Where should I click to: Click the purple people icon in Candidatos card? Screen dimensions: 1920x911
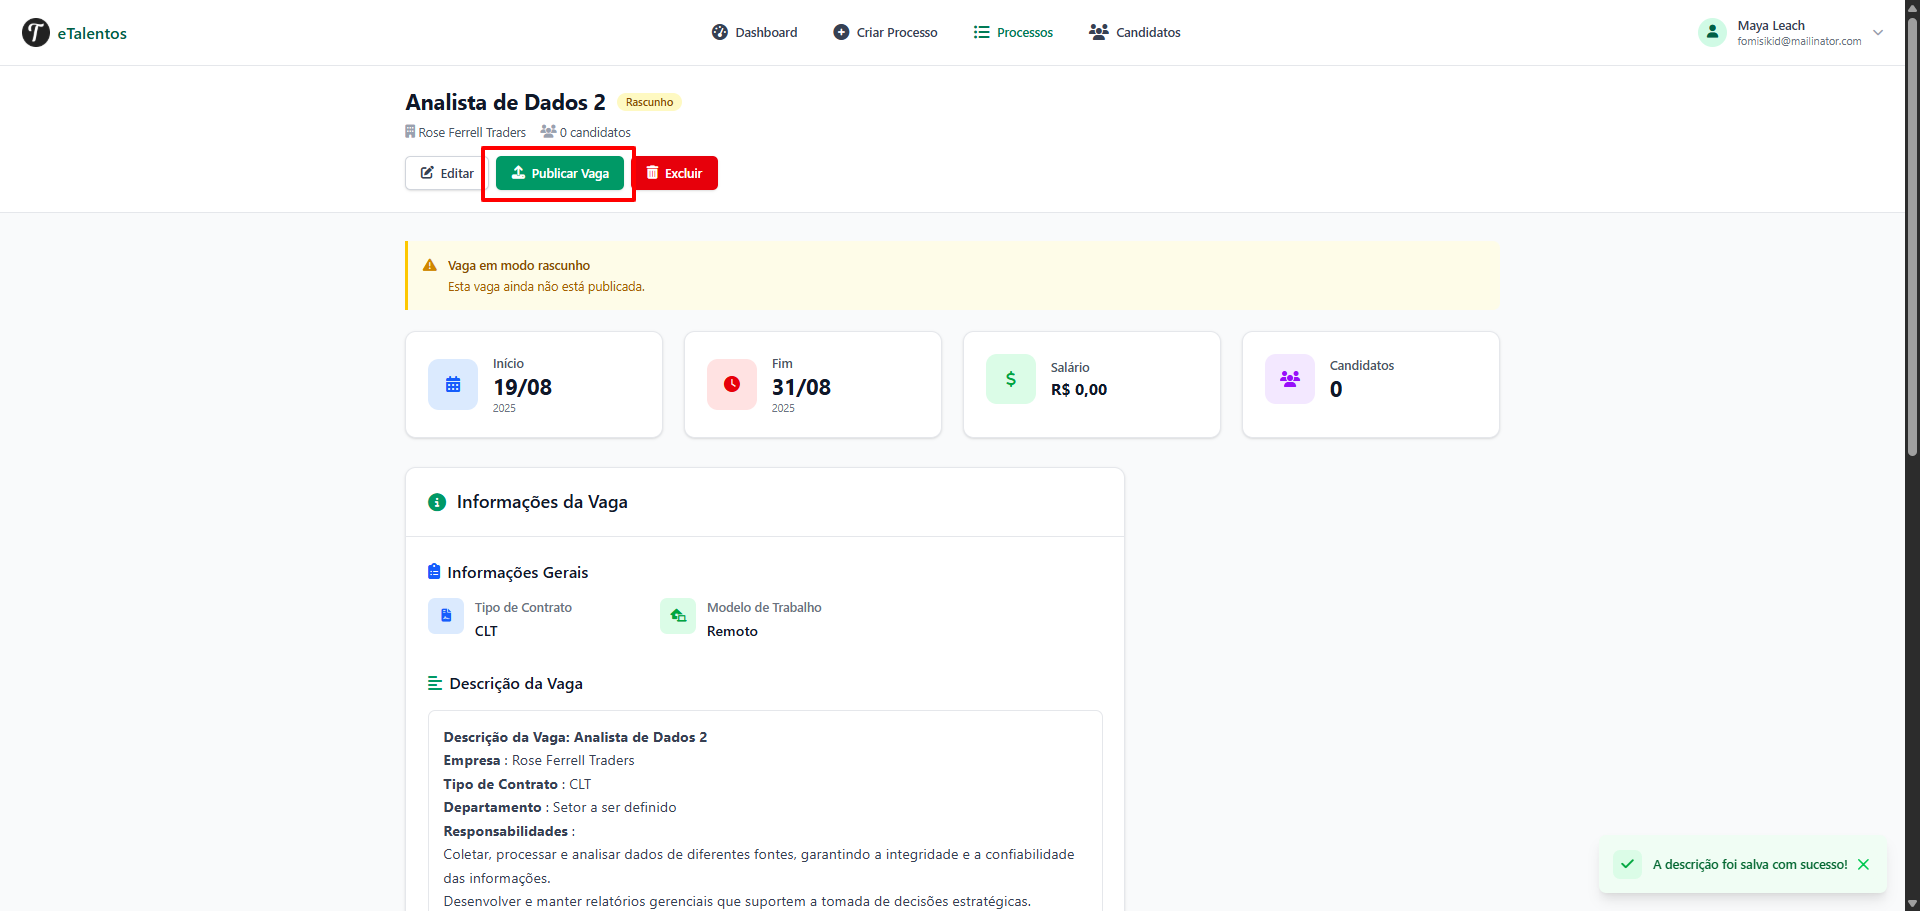coord(1290,379)
